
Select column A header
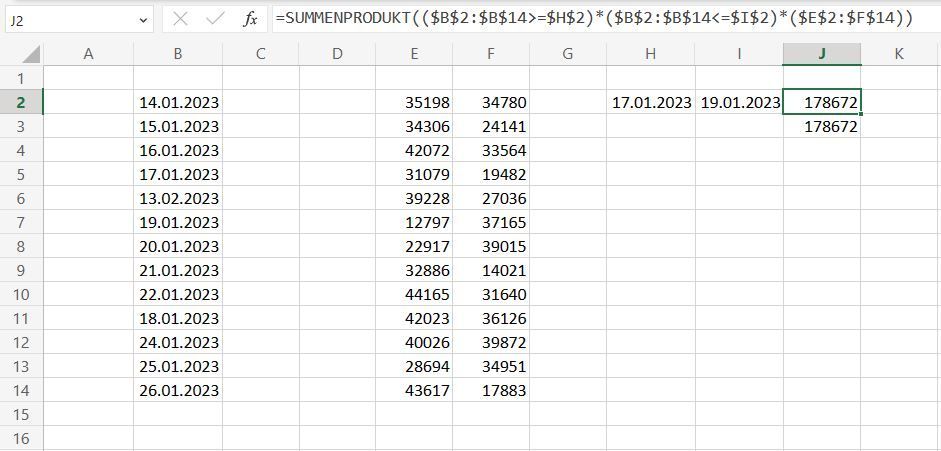coord(89,54)
